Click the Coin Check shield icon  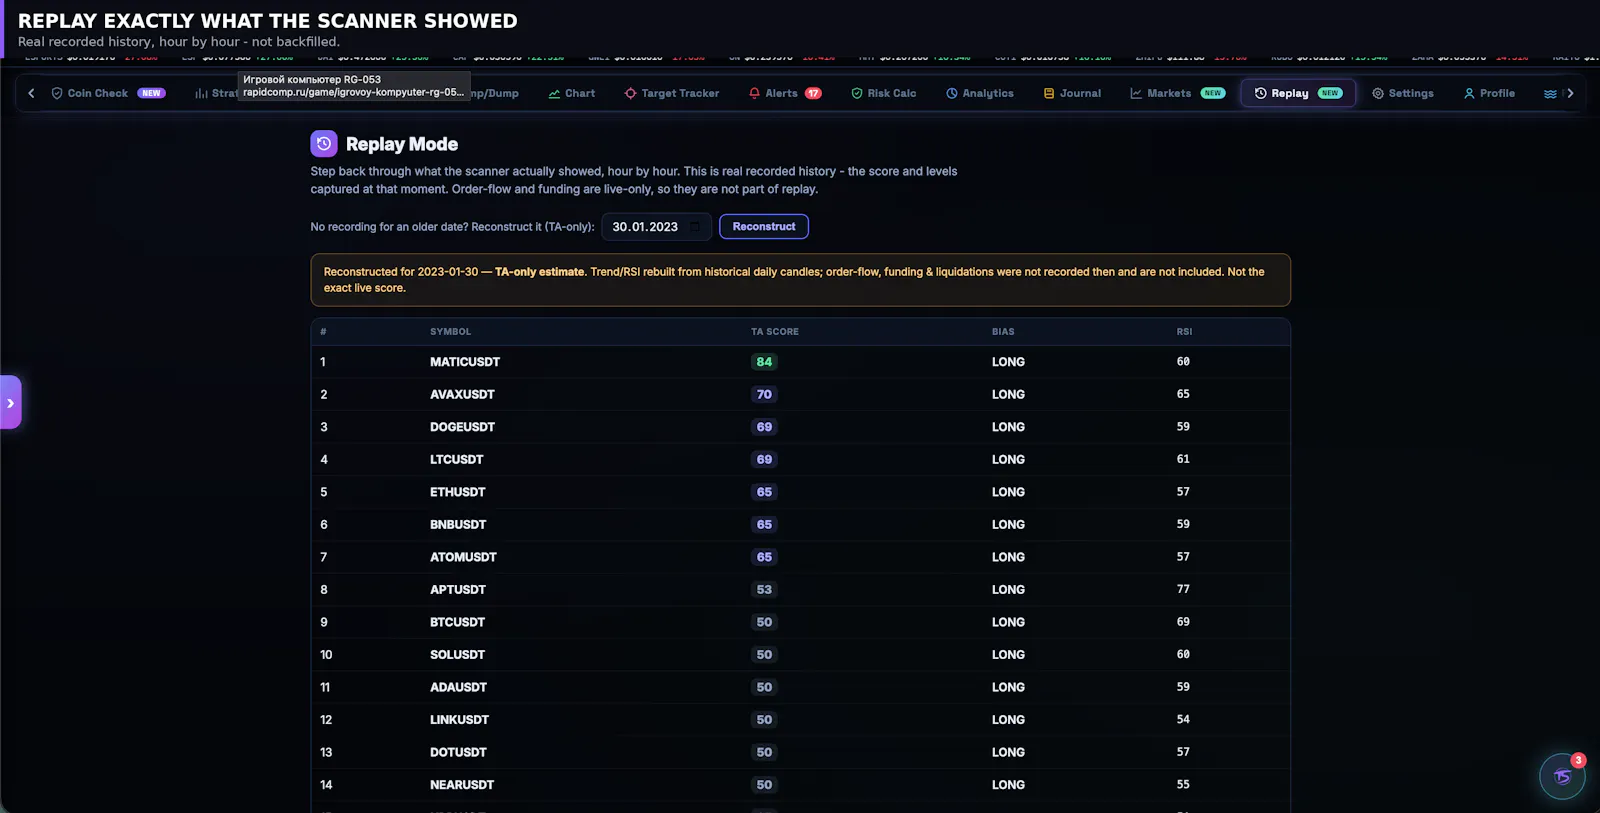click(57, 93)
